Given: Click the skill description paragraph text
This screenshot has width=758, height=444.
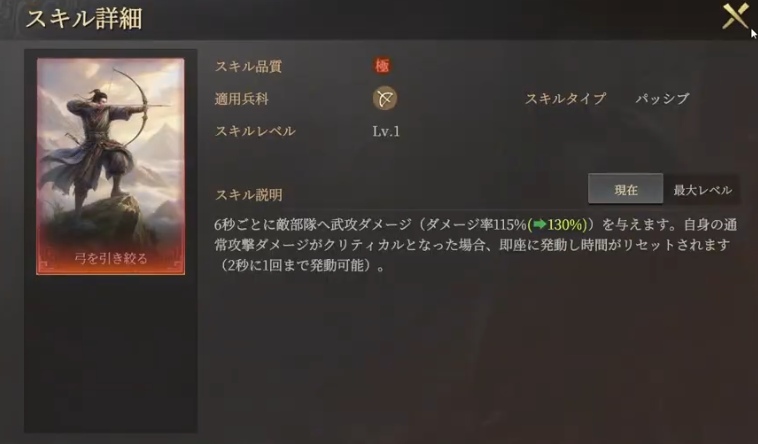Looking at the screenshot, I should pos(476,245).
